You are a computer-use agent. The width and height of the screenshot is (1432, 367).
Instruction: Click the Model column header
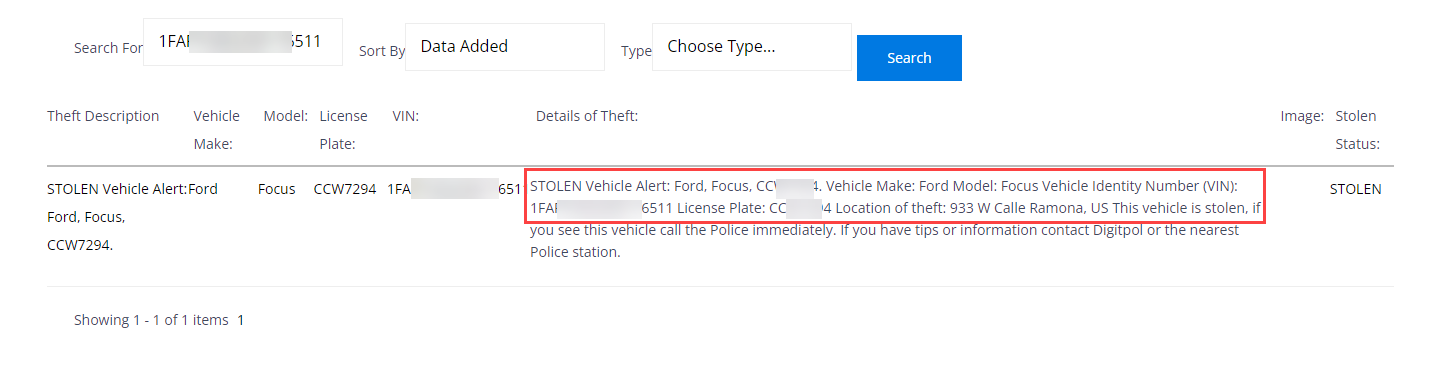(x=286, y=116)
